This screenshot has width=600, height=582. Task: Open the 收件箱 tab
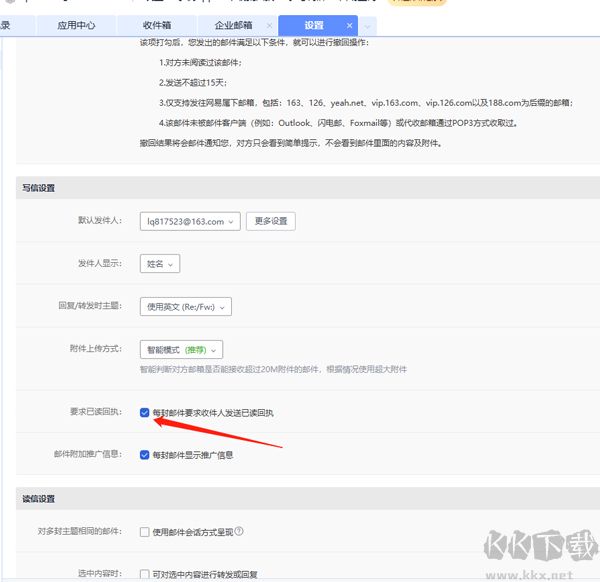157,26
